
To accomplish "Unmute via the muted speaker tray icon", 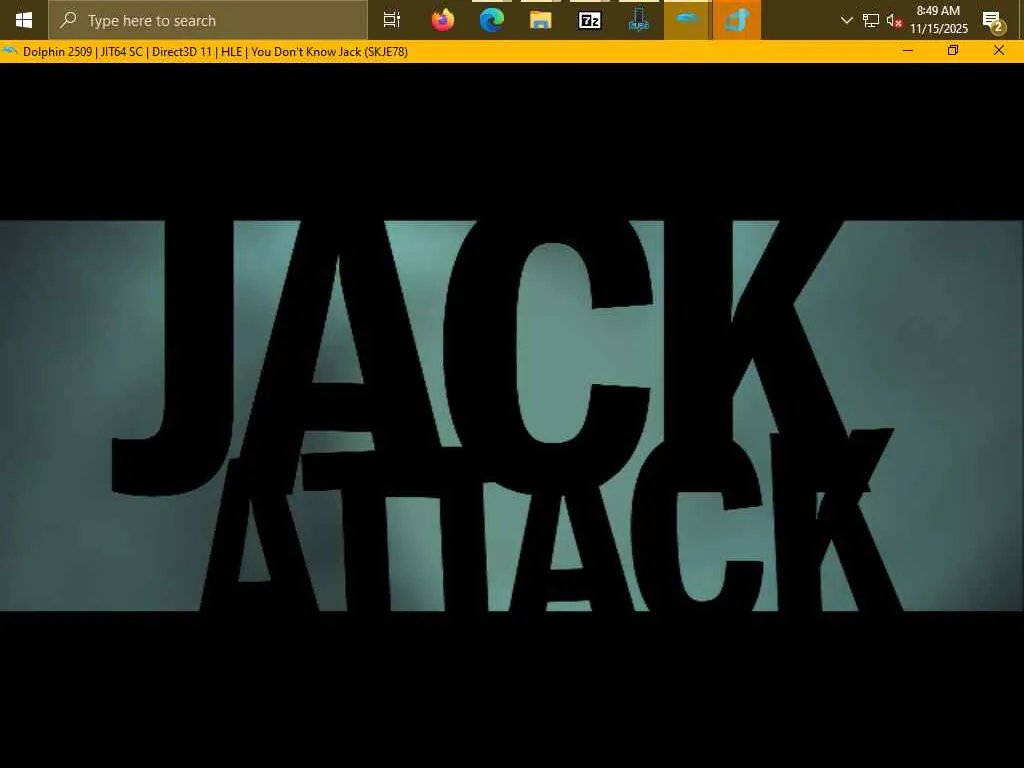I will pos(894,20).
